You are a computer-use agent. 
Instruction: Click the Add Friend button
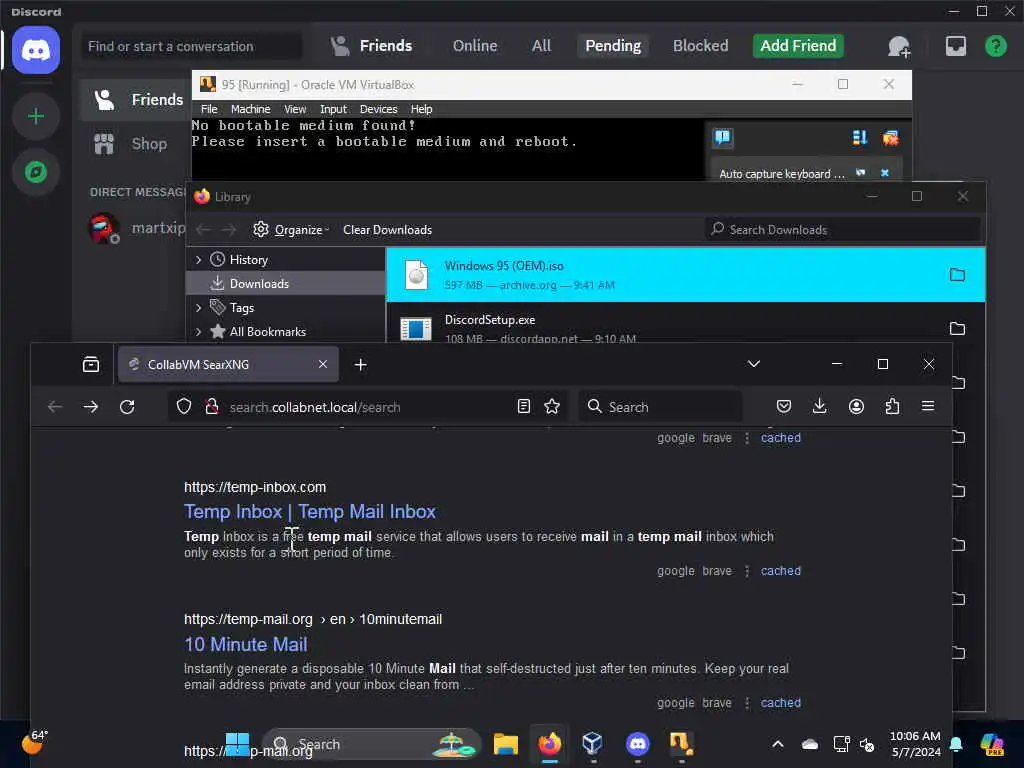(x=798, y=46)
